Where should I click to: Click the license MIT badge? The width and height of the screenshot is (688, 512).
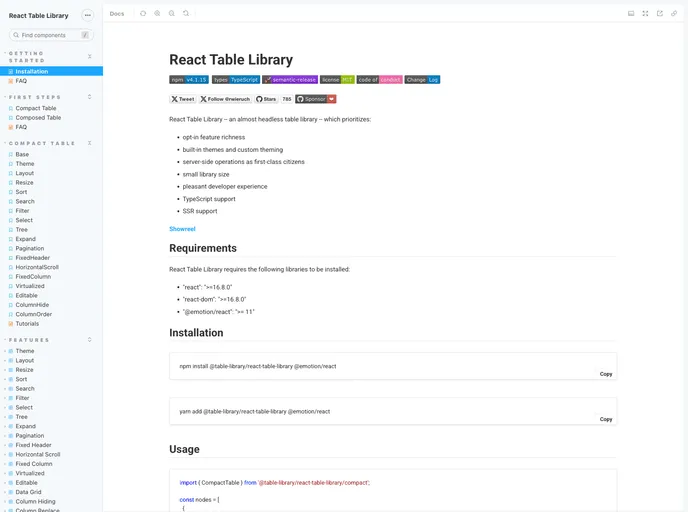(337, 79)
